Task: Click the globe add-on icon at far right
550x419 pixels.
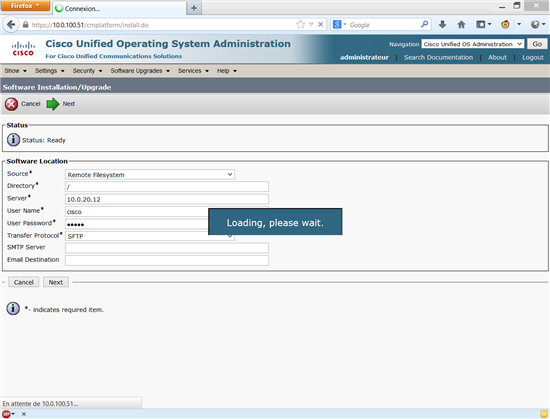Action: click(535, 24)
